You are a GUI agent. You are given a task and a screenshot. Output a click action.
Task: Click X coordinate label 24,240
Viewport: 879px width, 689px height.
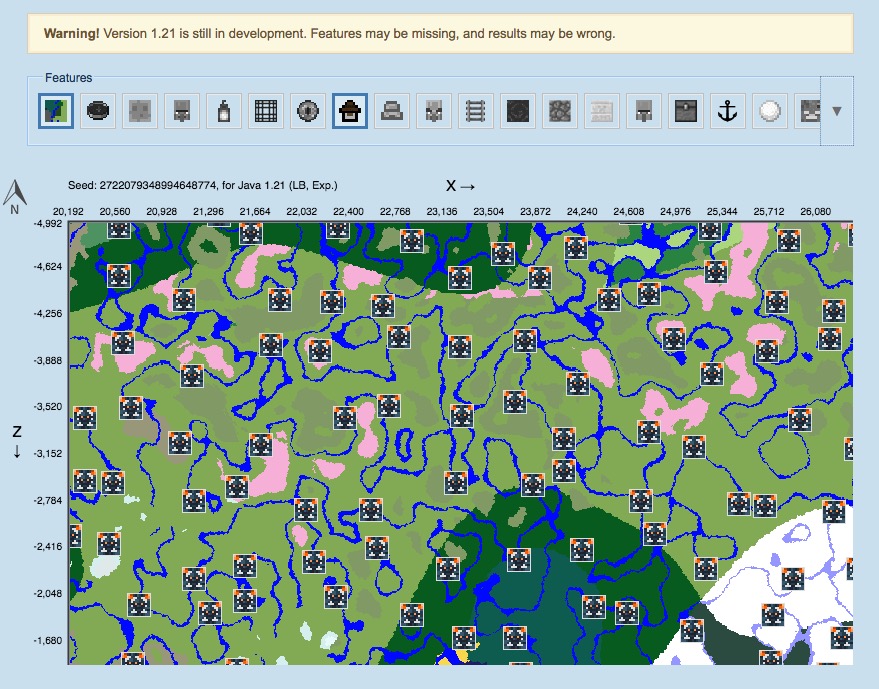[582, 212]
